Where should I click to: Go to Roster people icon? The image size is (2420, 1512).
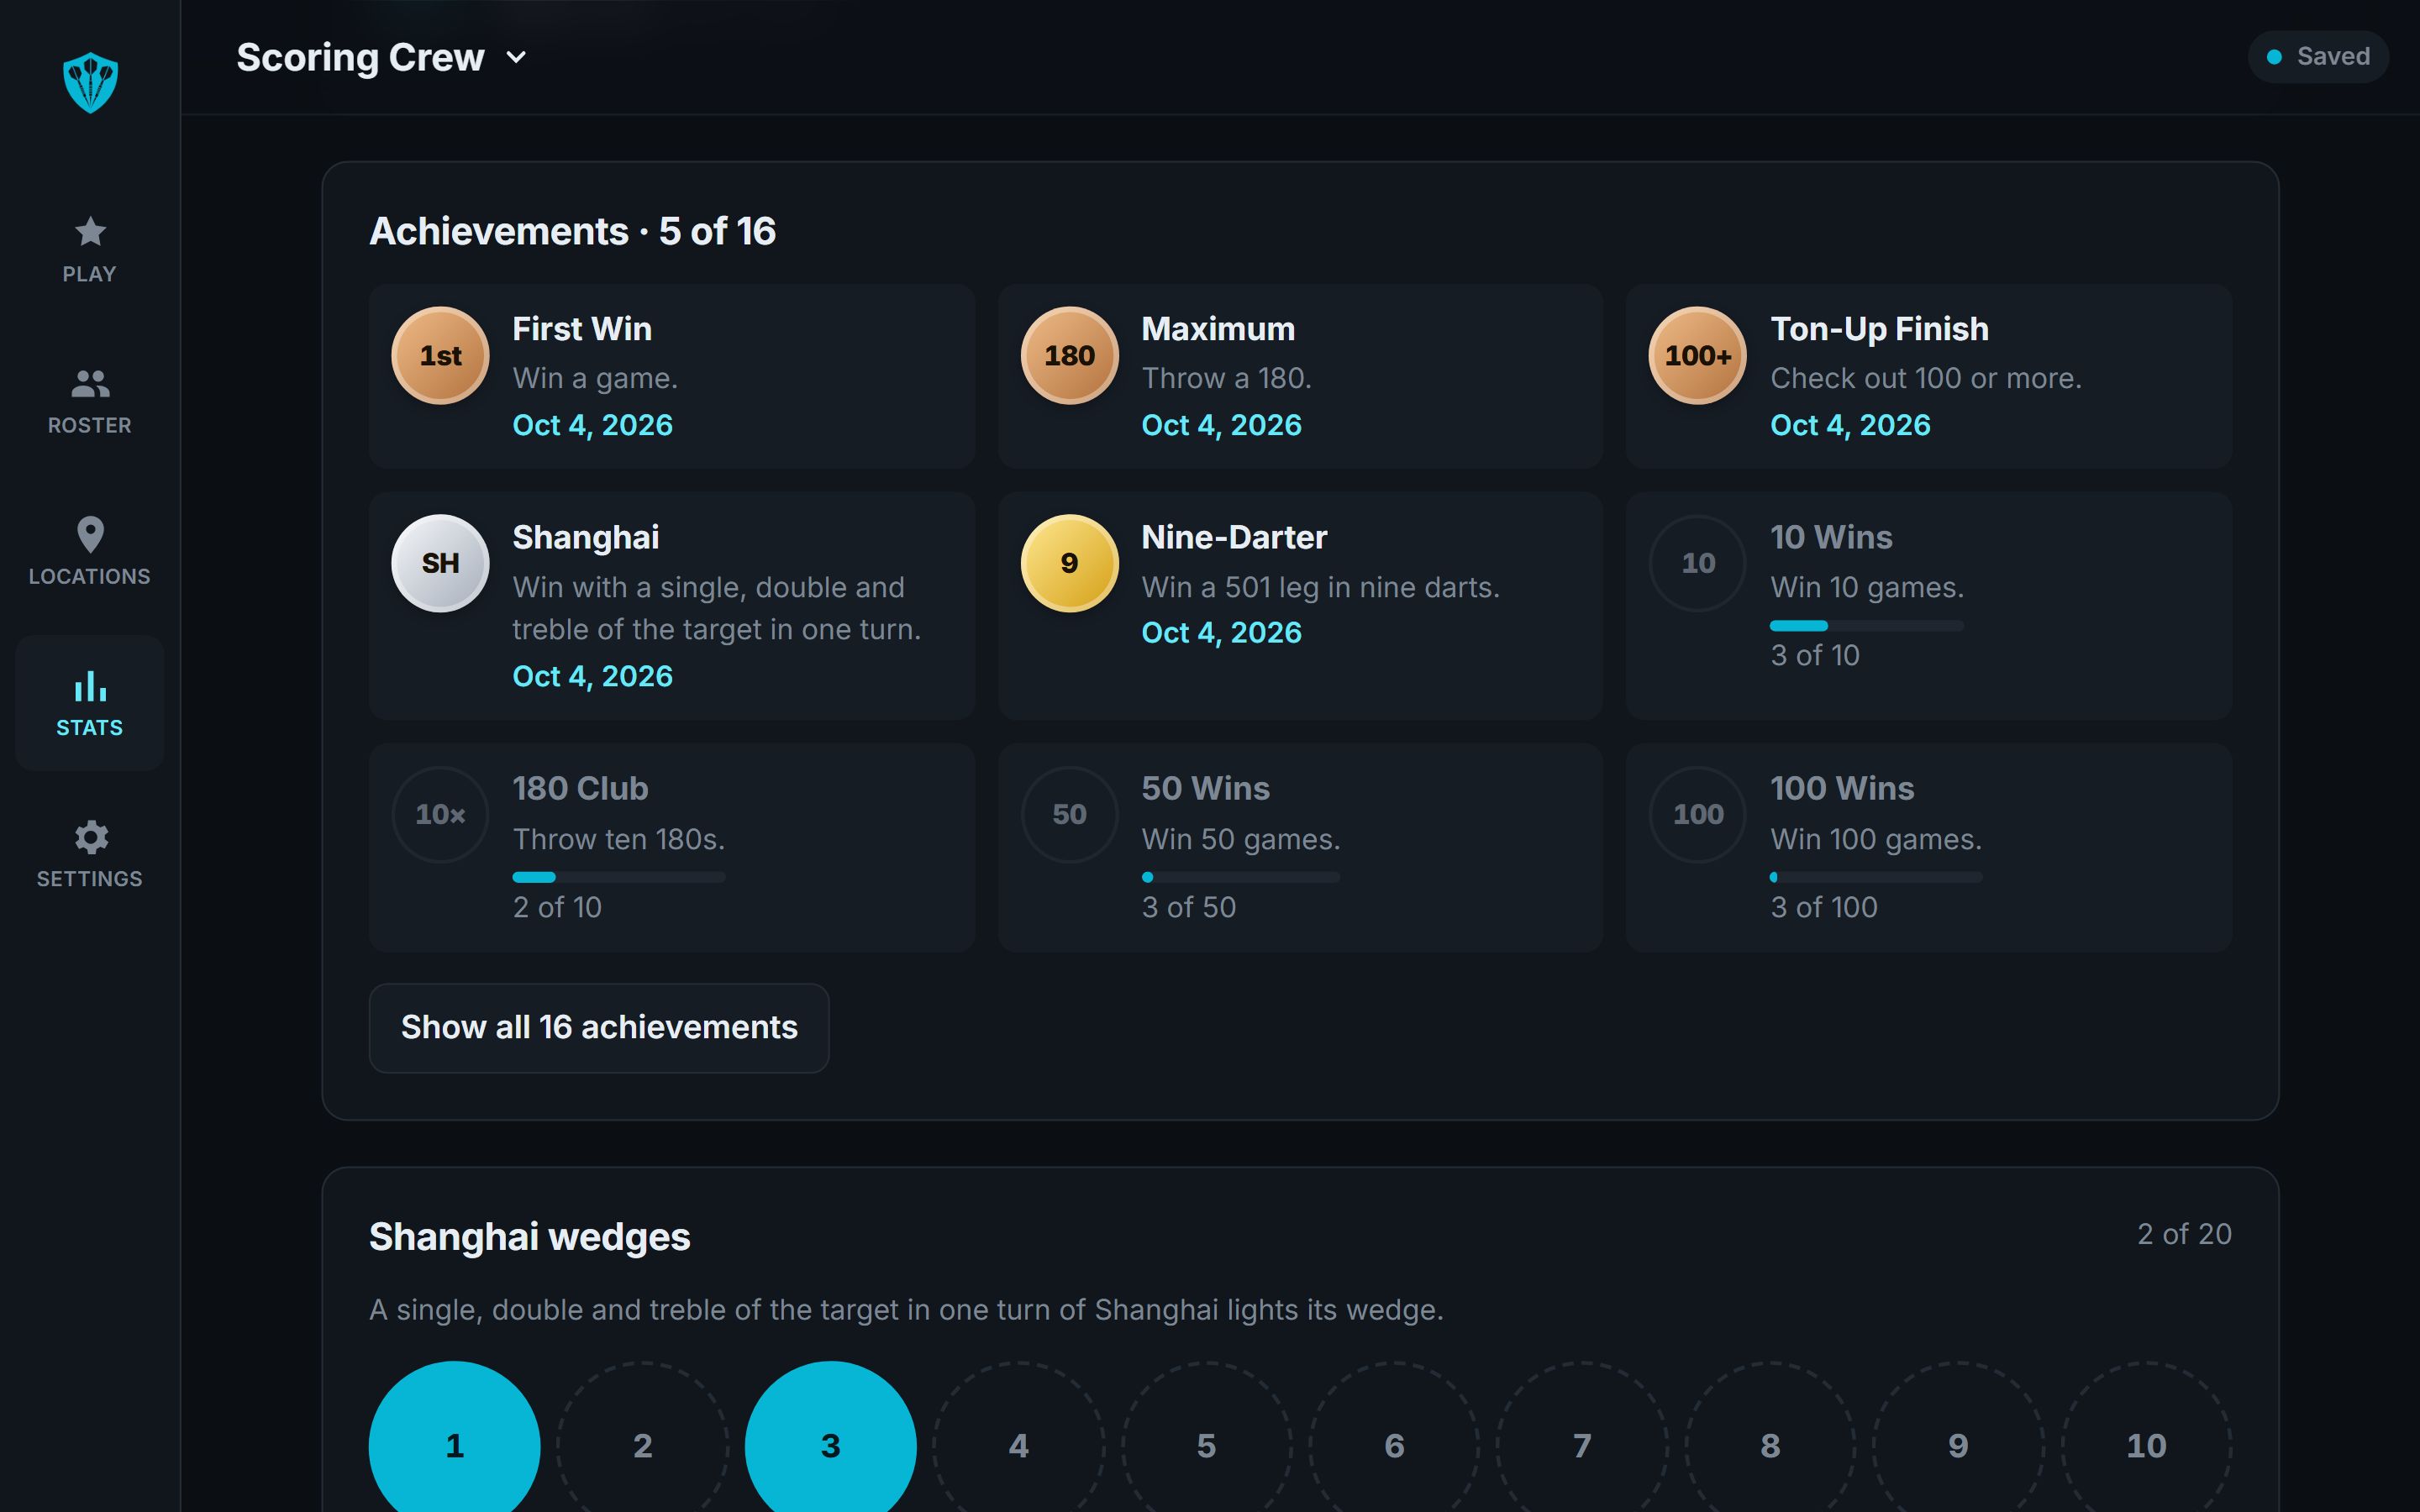click(90, 383)
